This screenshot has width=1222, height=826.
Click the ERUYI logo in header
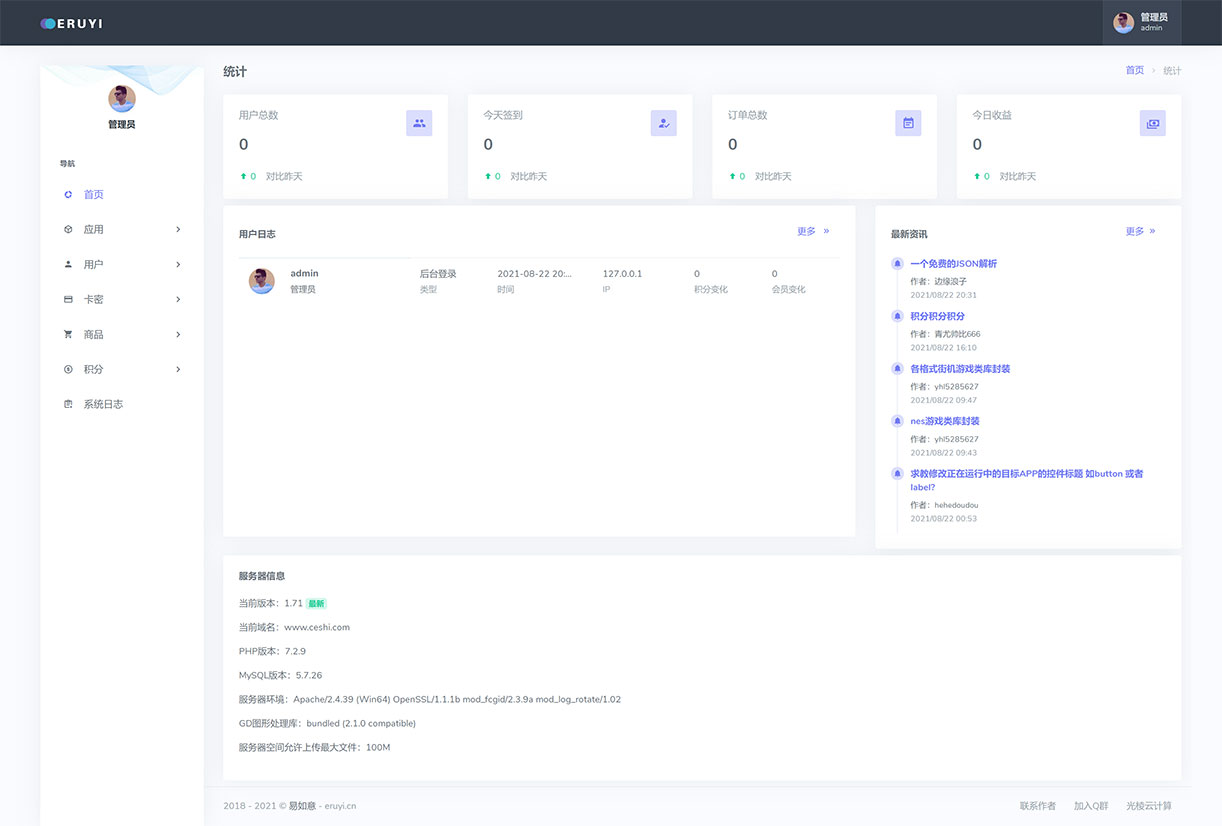pos(71,23)
